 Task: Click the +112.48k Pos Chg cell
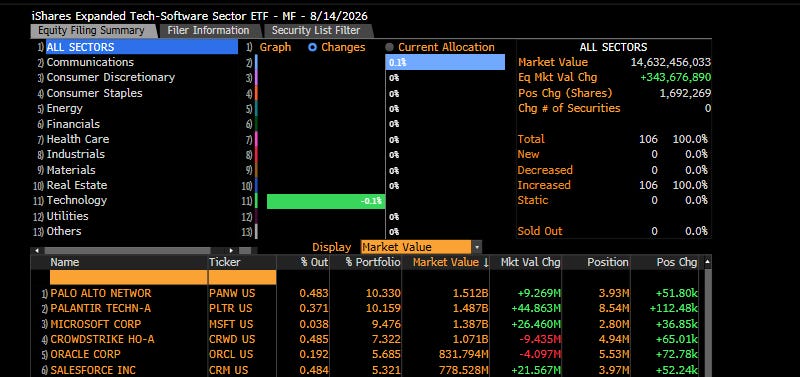point(673,309)
